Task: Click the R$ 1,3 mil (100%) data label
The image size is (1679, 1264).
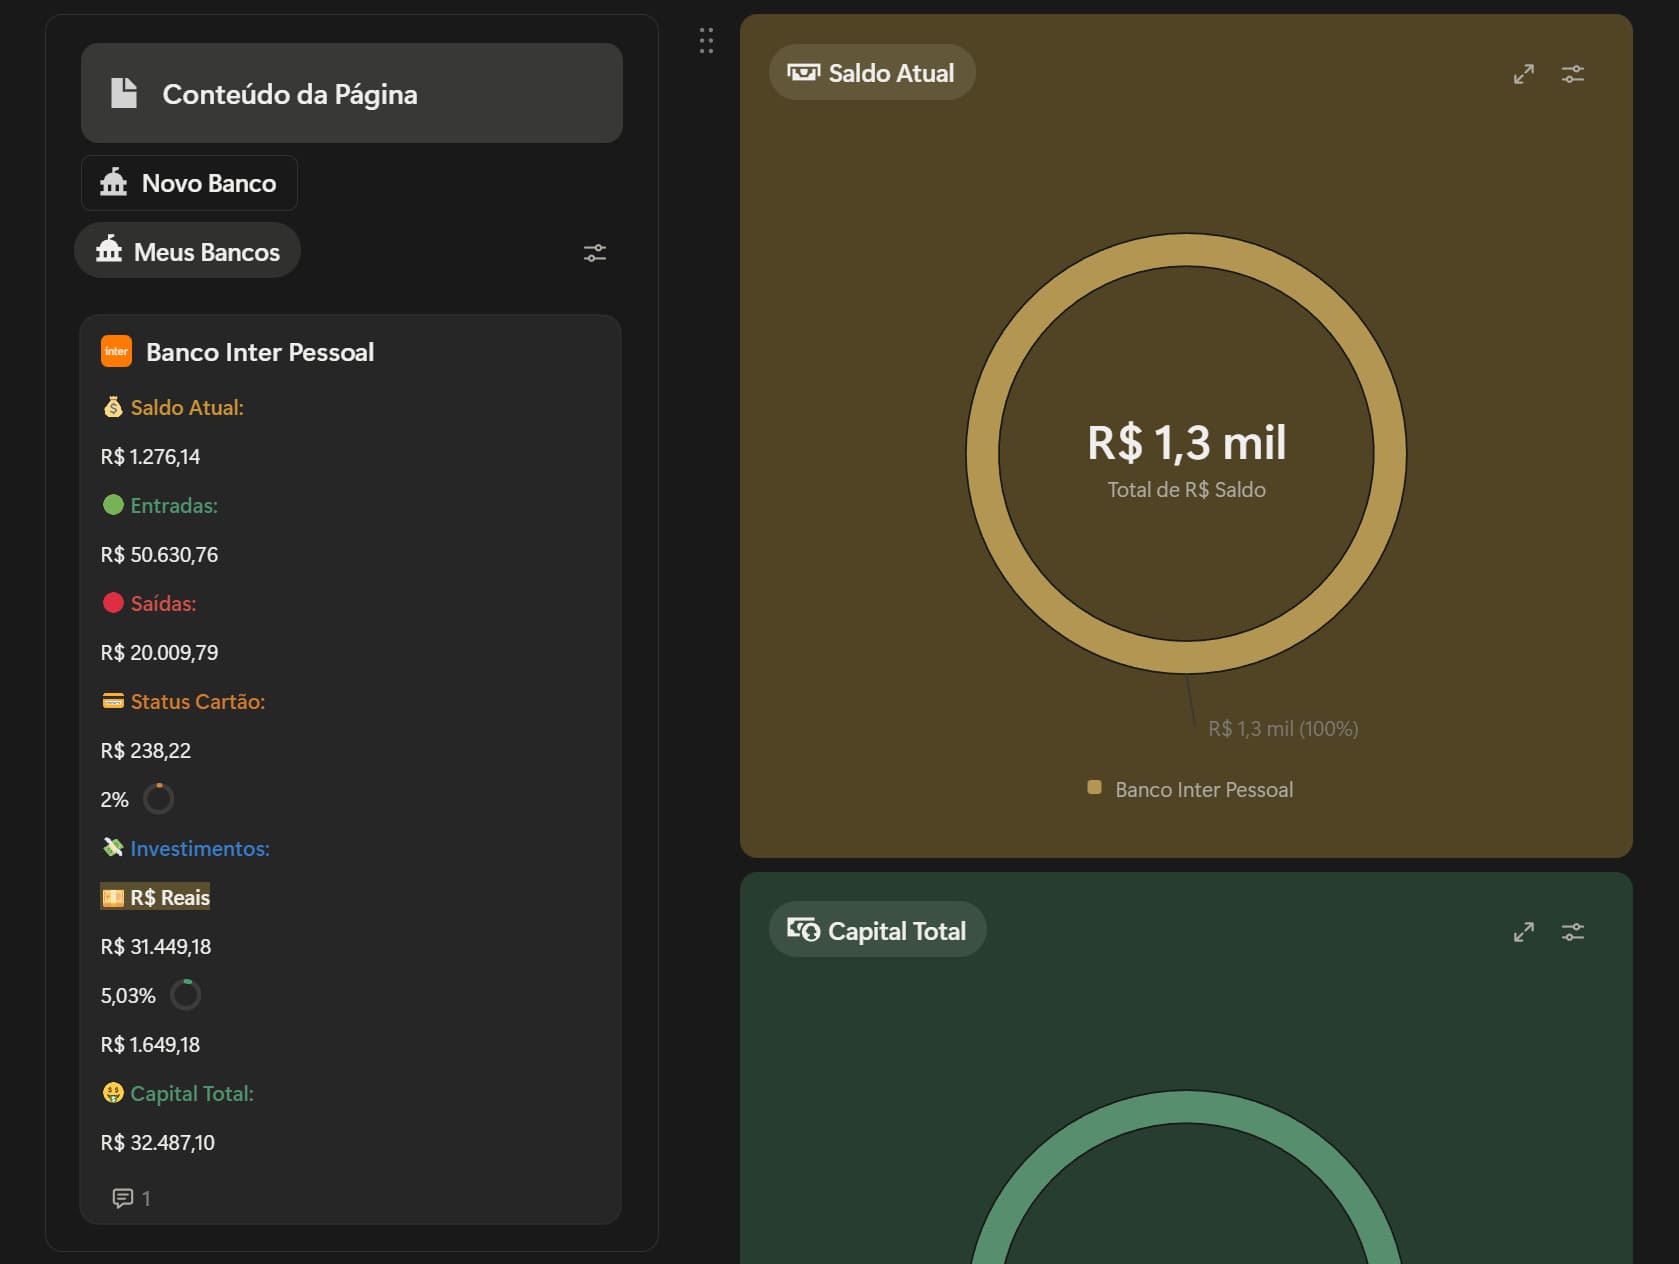Action: 1283,729
